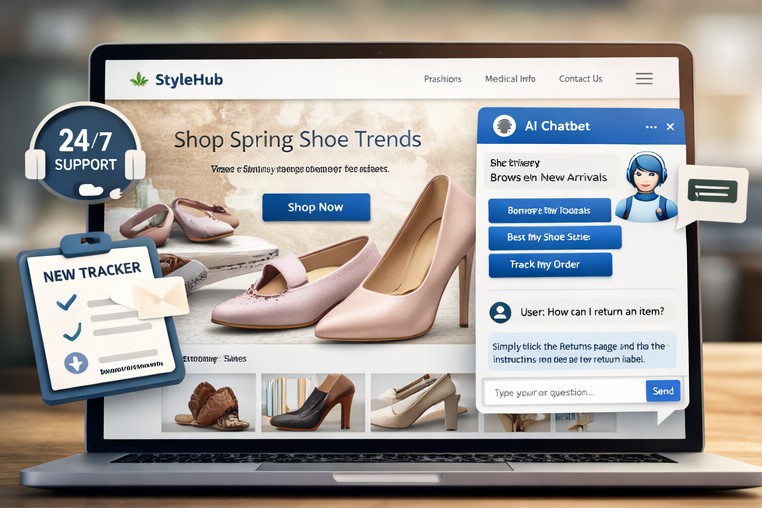Select the black high heel boot thumbnail
Screen dimensions: 762x508
point(311,403)
